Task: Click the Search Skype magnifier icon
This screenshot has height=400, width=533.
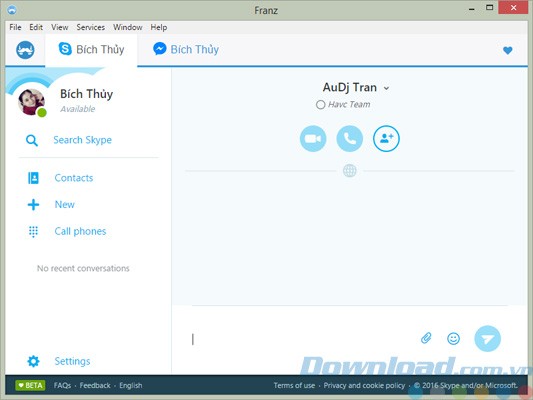Action: [32, 140]
